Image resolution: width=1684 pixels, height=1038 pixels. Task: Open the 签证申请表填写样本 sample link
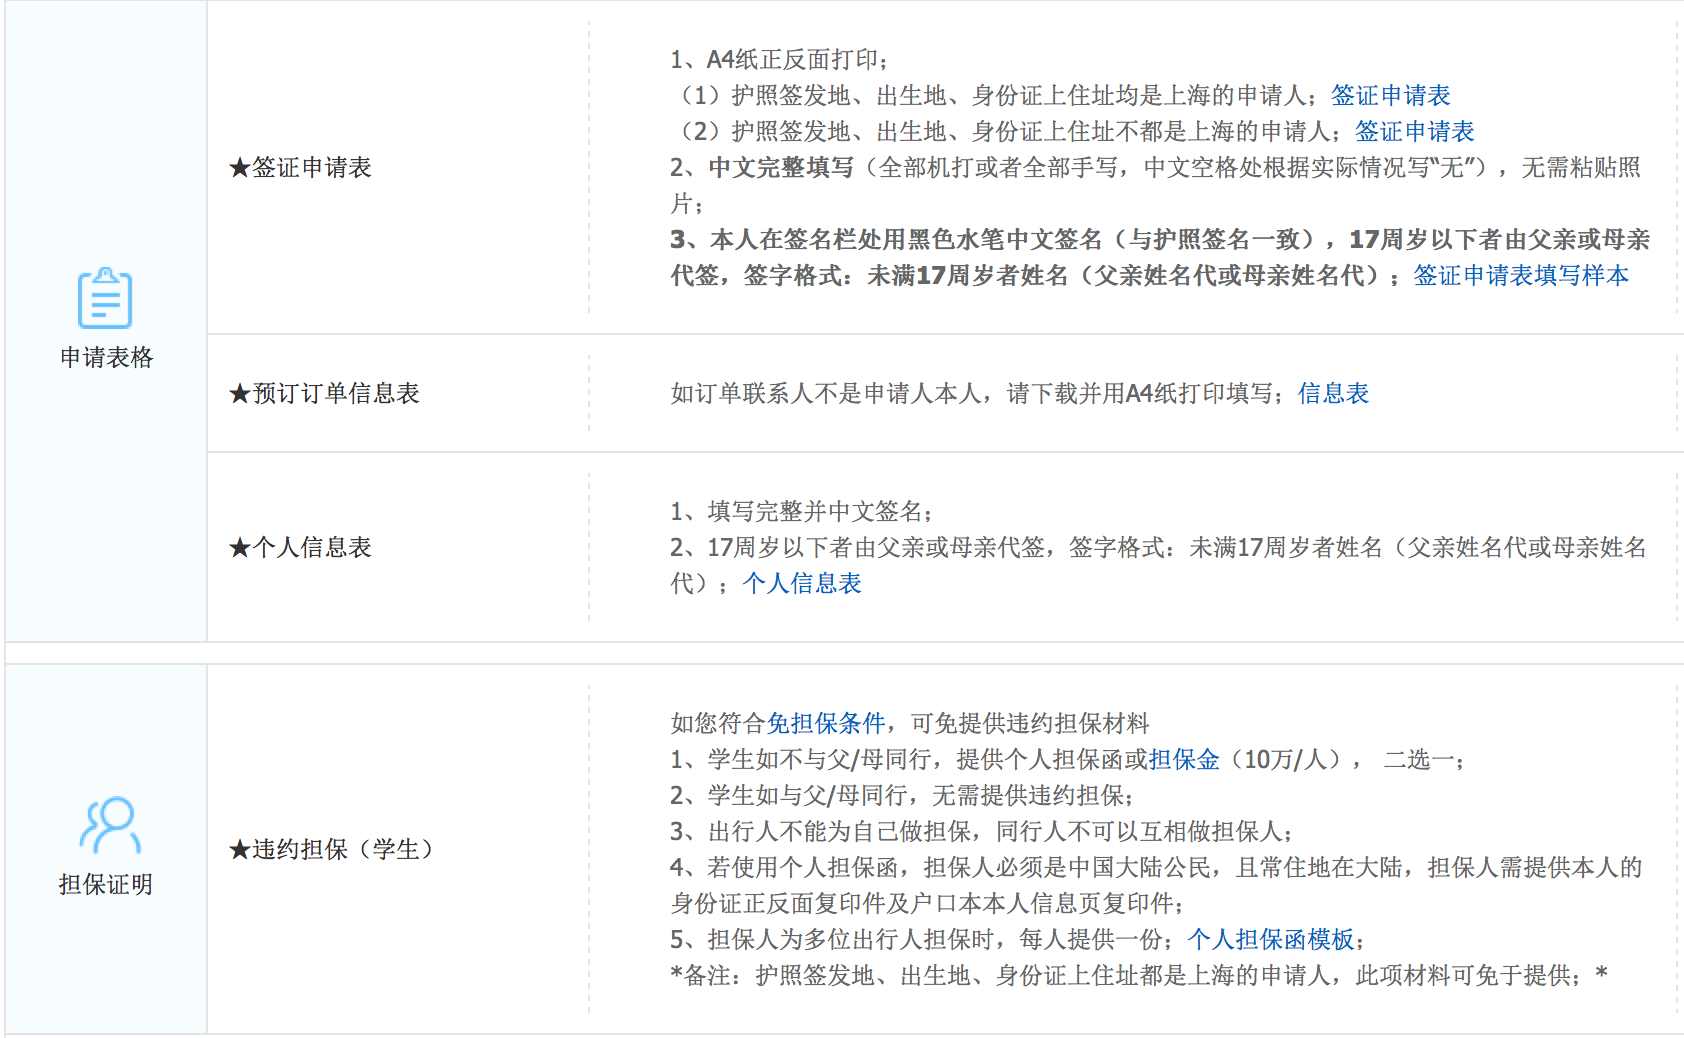pyautogui.click(x=1520, y=275)
